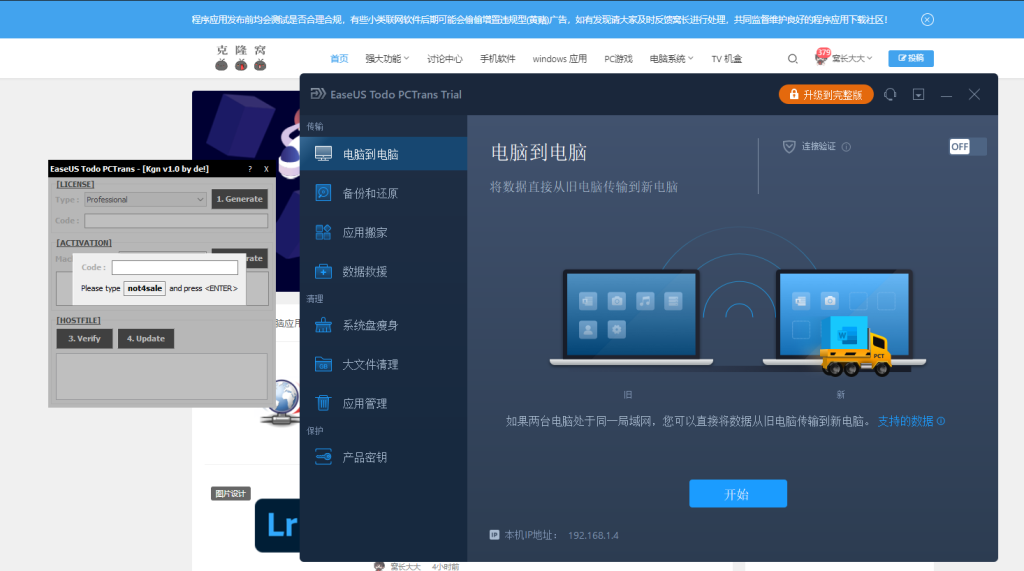
Task: Click the LICENSE Code field in keygen
Action: 176,221
